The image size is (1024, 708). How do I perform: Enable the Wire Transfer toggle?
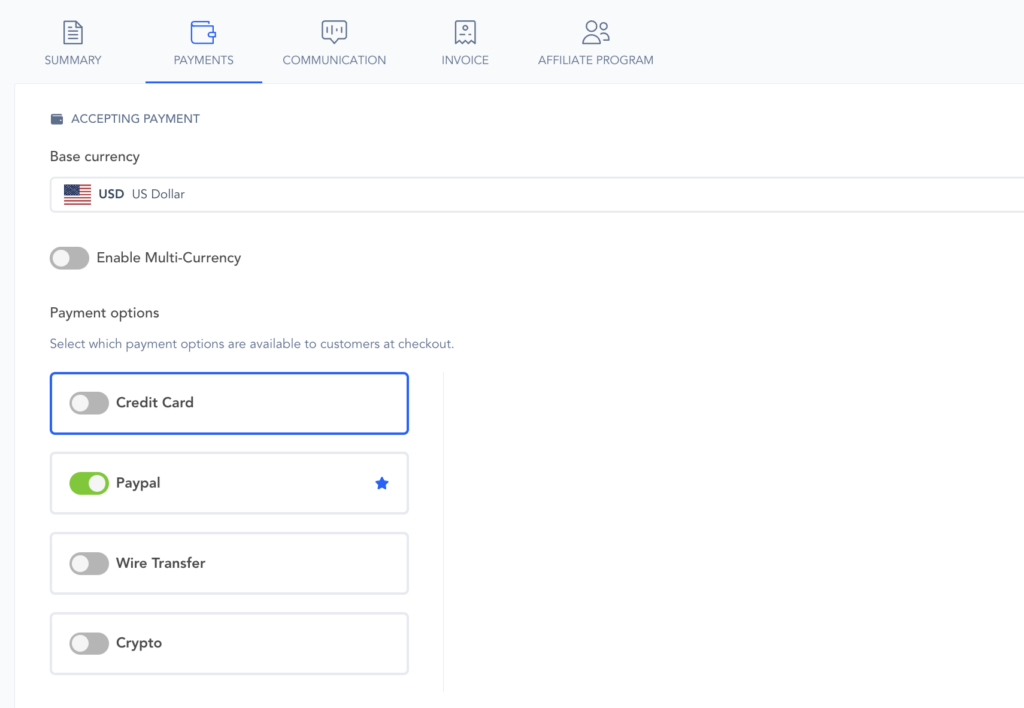coord(89,564)
